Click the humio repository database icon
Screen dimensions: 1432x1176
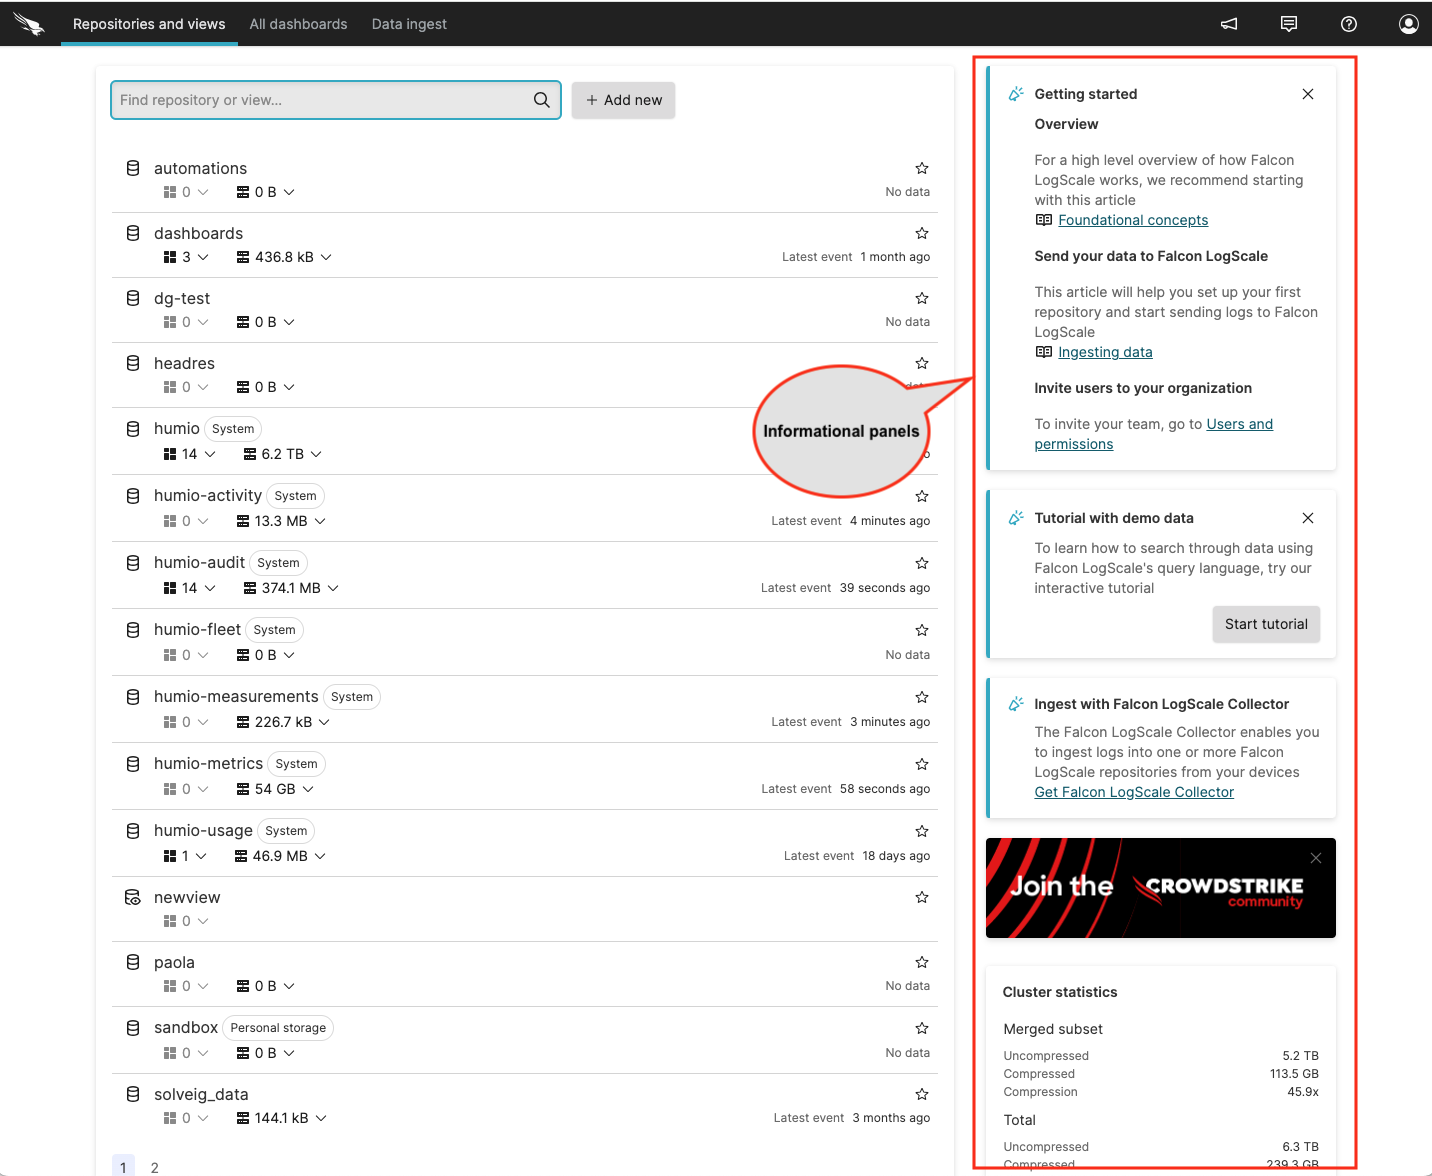click(x=133, y=429)
